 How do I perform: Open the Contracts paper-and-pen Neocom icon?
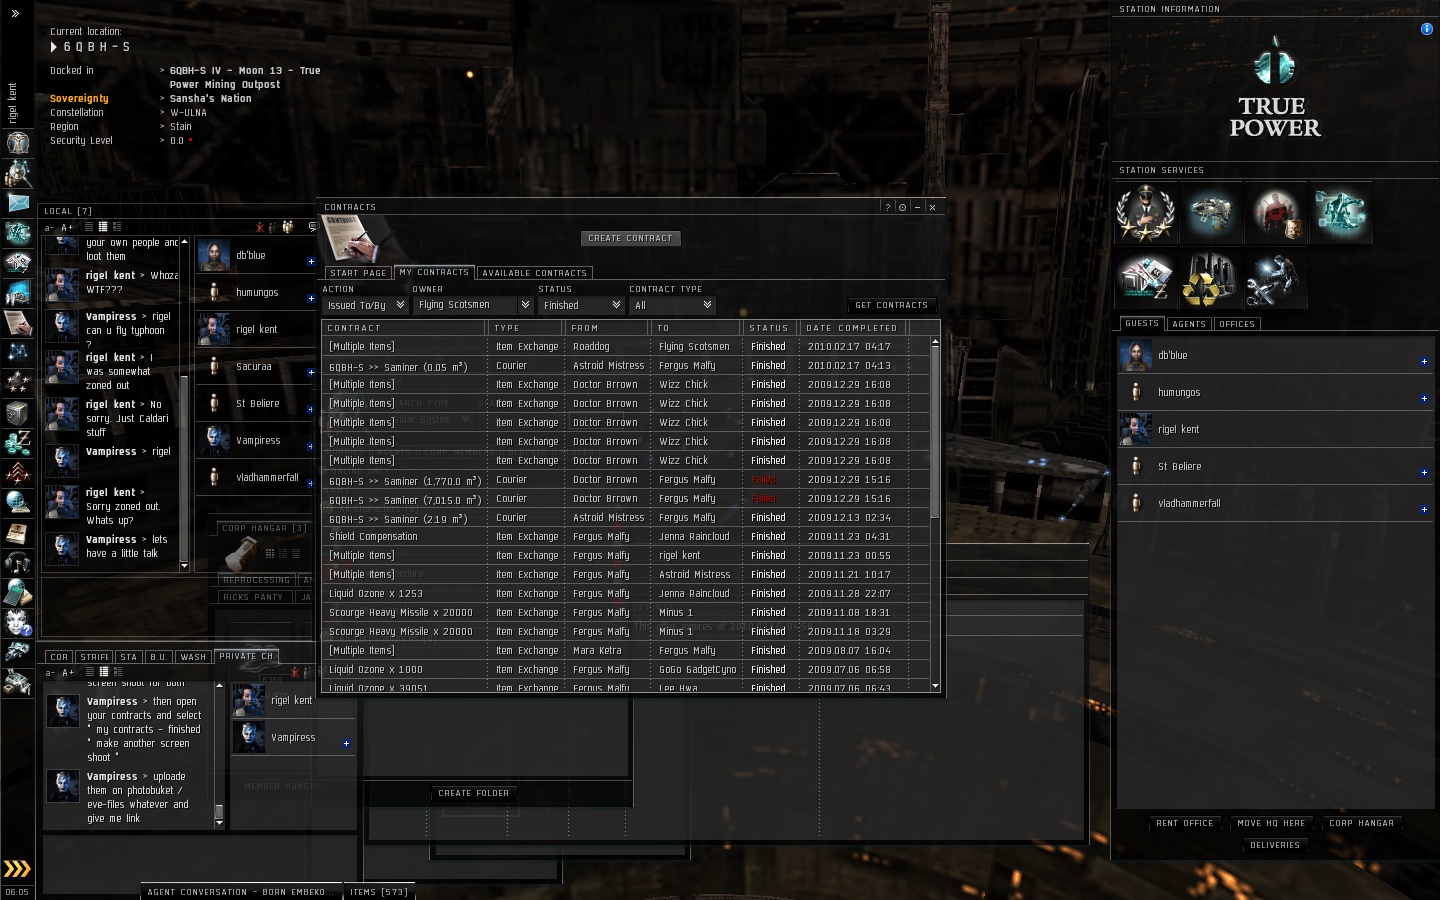[x=17, y=322]
